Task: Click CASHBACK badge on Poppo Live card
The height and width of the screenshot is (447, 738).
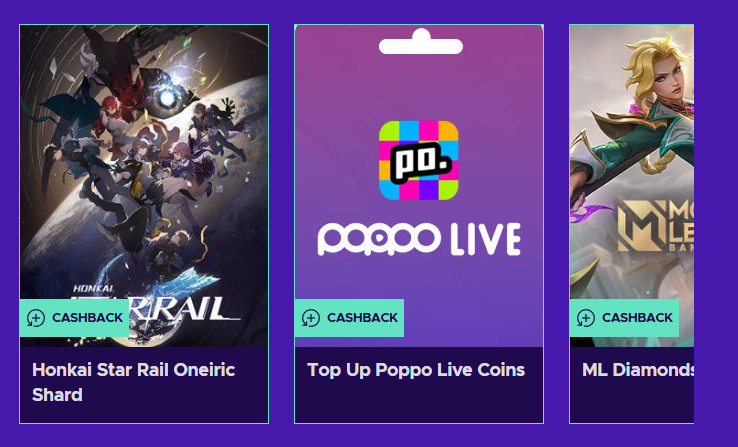Action: 349,318
